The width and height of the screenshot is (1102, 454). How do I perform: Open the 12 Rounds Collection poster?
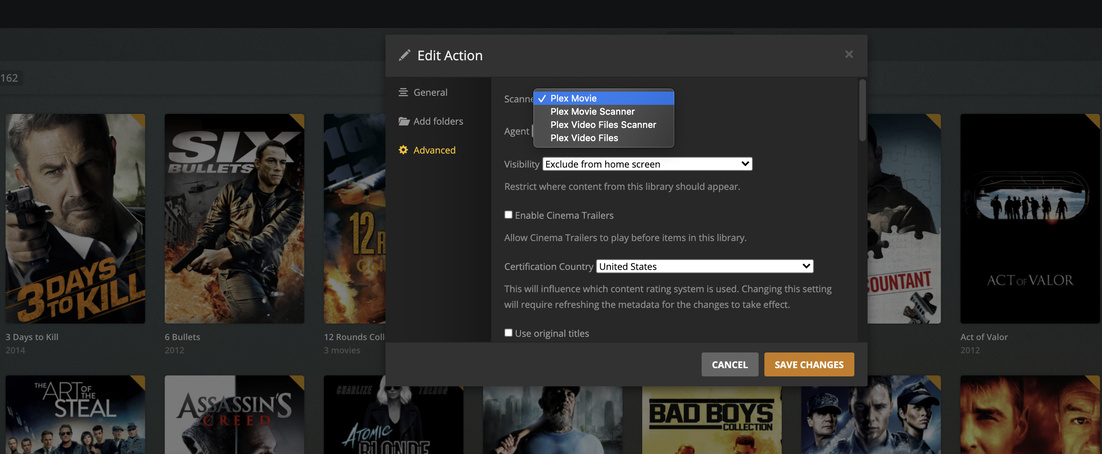pyautogui.click(x=354, y=219)
